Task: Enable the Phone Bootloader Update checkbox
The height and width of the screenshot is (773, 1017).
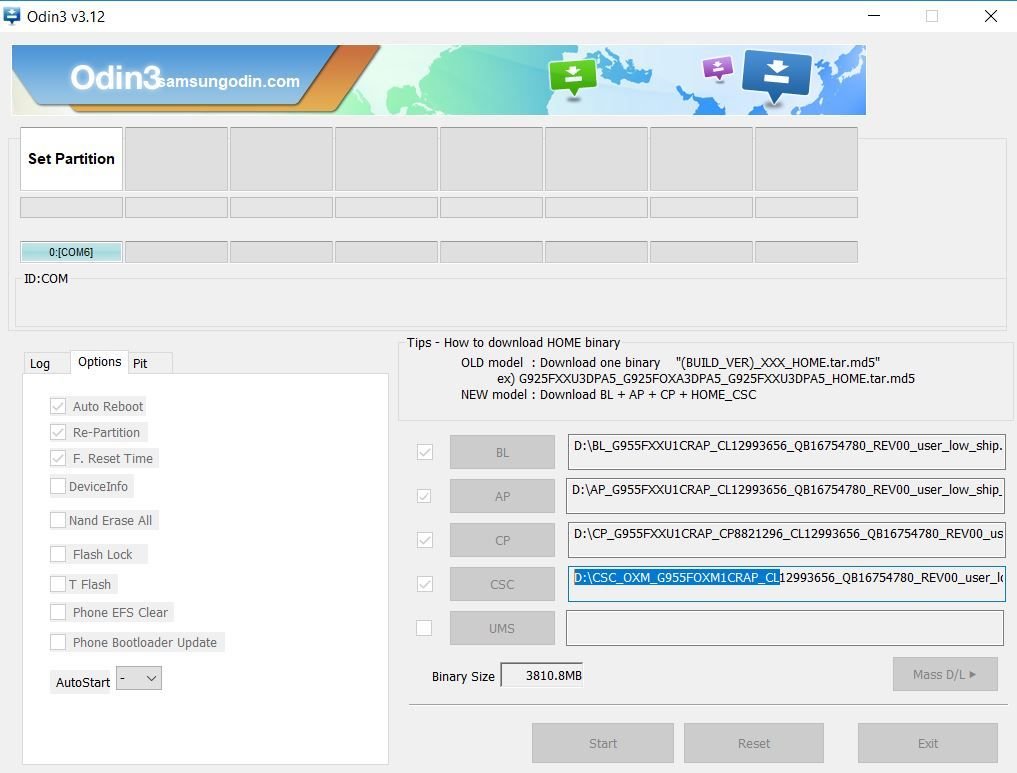Action: click(x=58, y=642)
